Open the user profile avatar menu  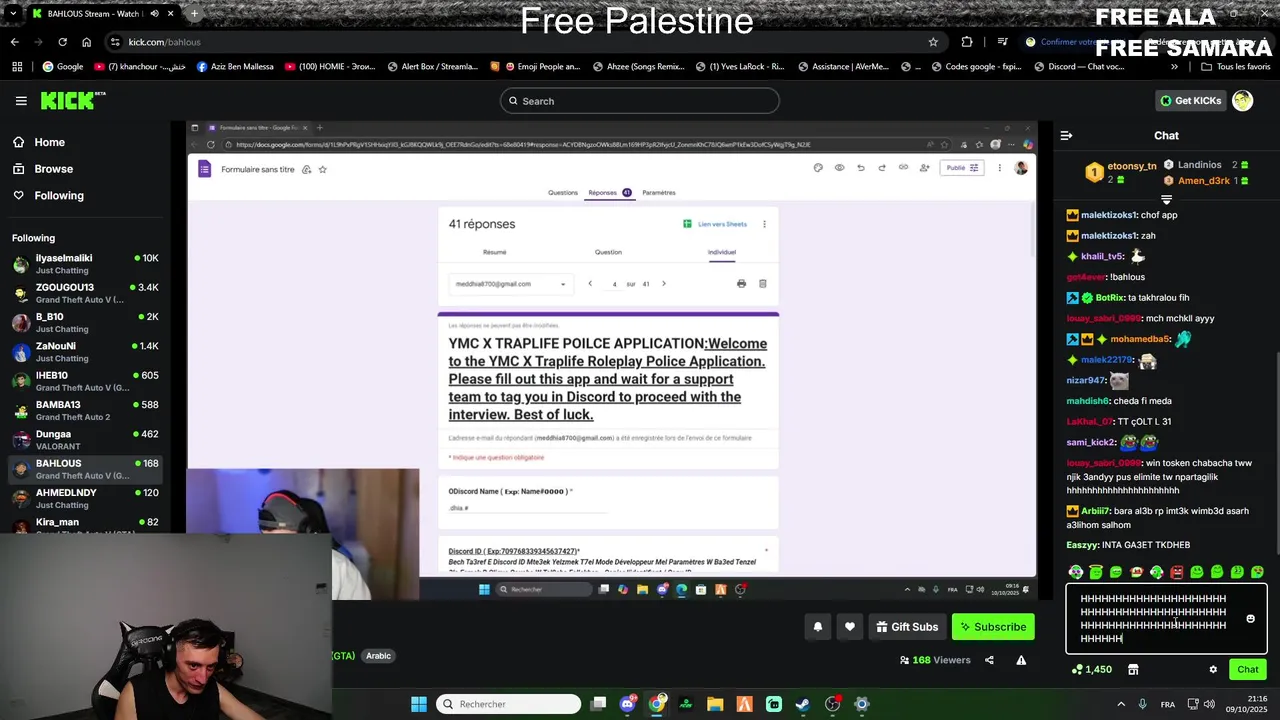tap(1242, 100)
